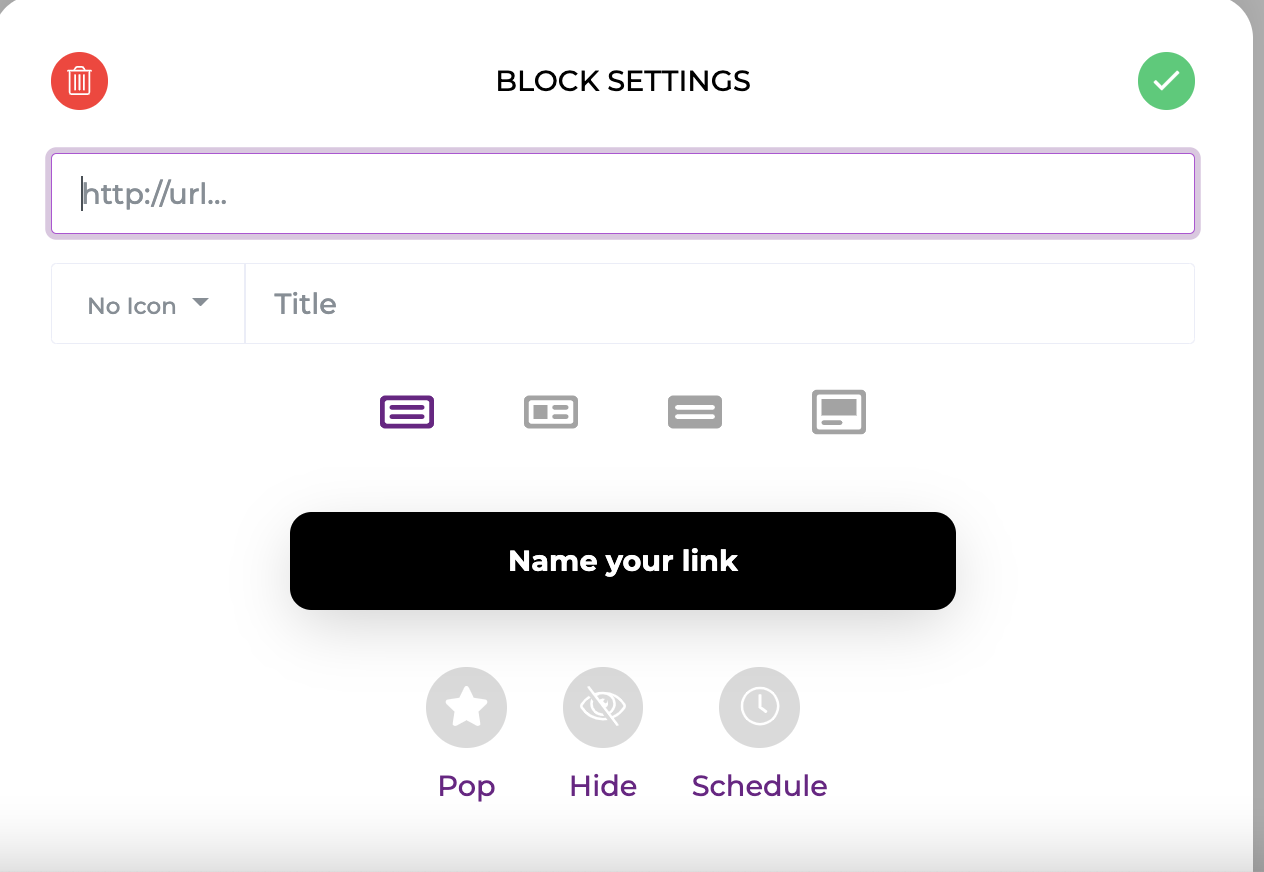
Task: Select the large image preview layout icon
Action: [x=838, y=412]
